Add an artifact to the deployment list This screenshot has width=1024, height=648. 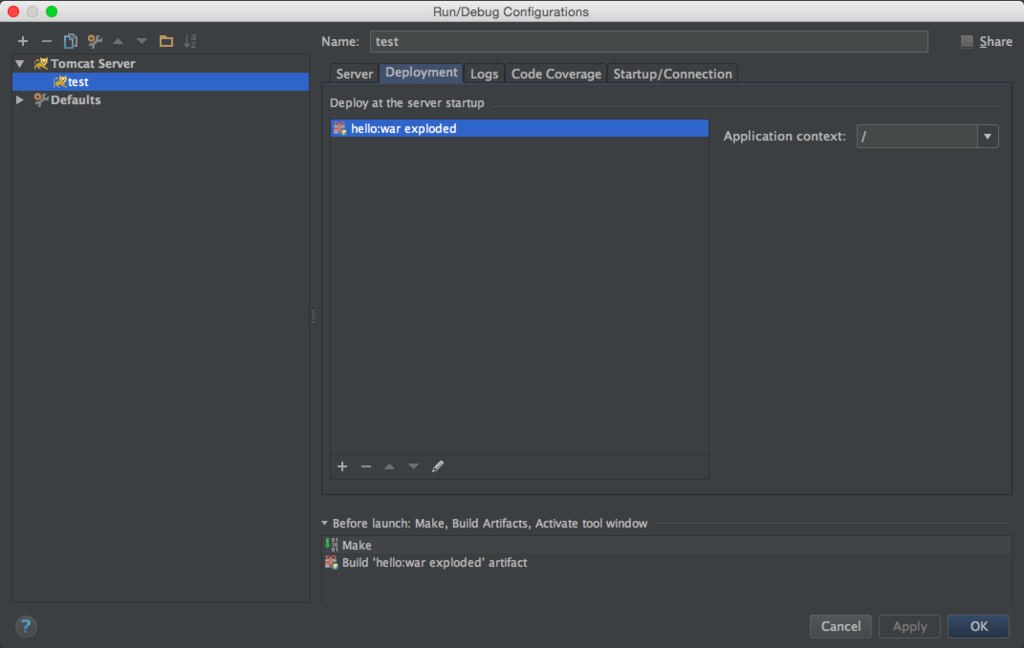pyautogui.click(x=342, y=466)
